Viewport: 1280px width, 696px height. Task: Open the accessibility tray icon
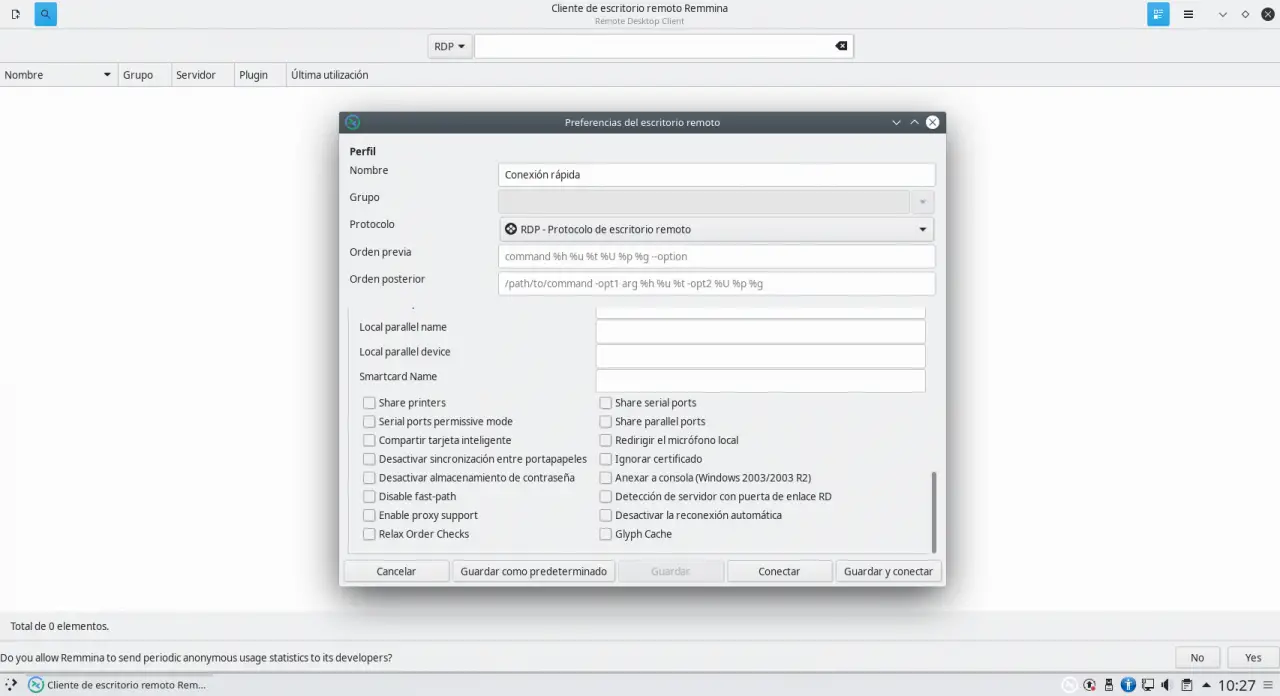coord(1128,685)
